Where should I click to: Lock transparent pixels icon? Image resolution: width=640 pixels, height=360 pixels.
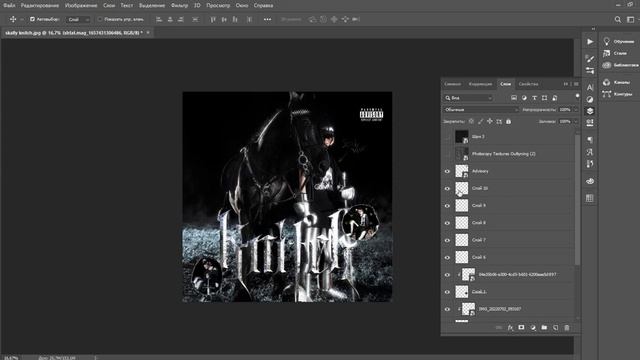pos(471,121)
